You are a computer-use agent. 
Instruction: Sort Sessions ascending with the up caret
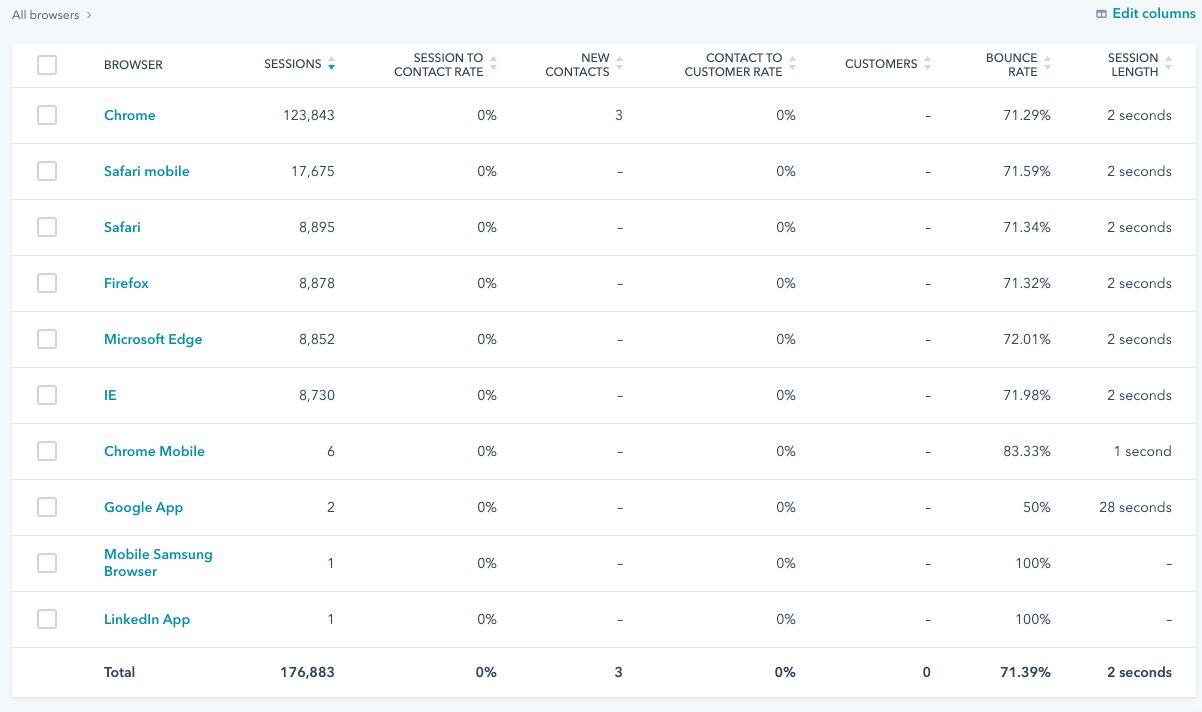(x=331, y=59)
